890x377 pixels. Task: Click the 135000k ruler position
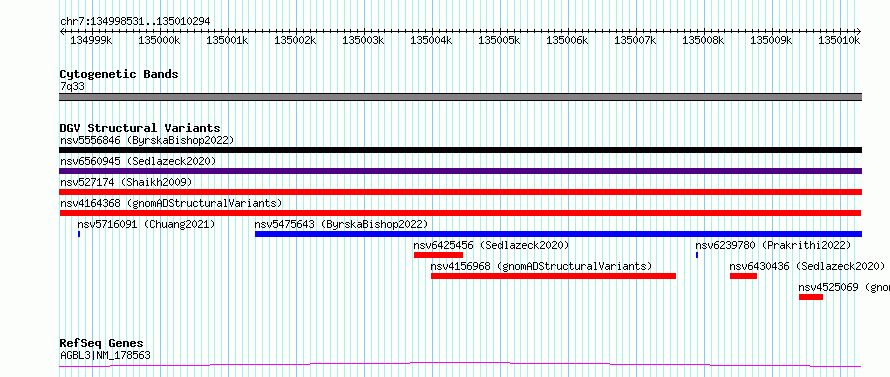pyautogui.click(x=159, y=40)
